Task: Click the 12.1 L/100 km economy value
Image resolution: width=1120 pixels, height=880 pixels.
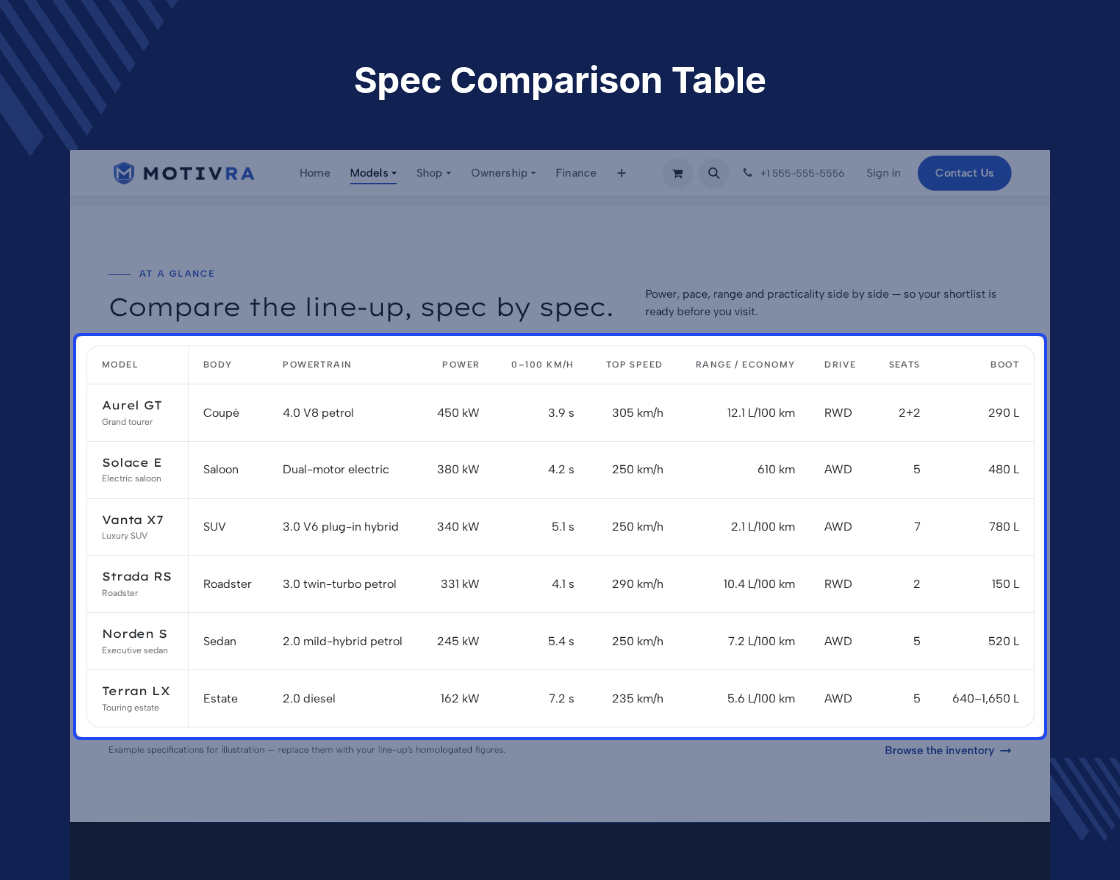Action: (x=761, y=413)
